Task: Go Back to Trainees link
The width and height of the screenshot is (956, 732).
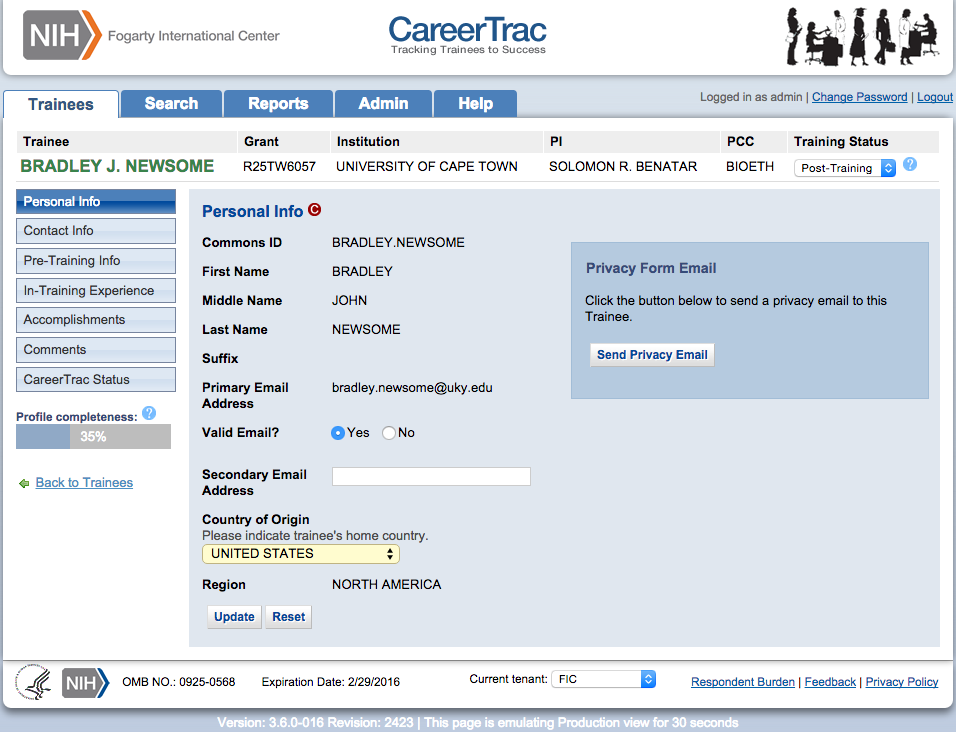Action: click(84, 483)
